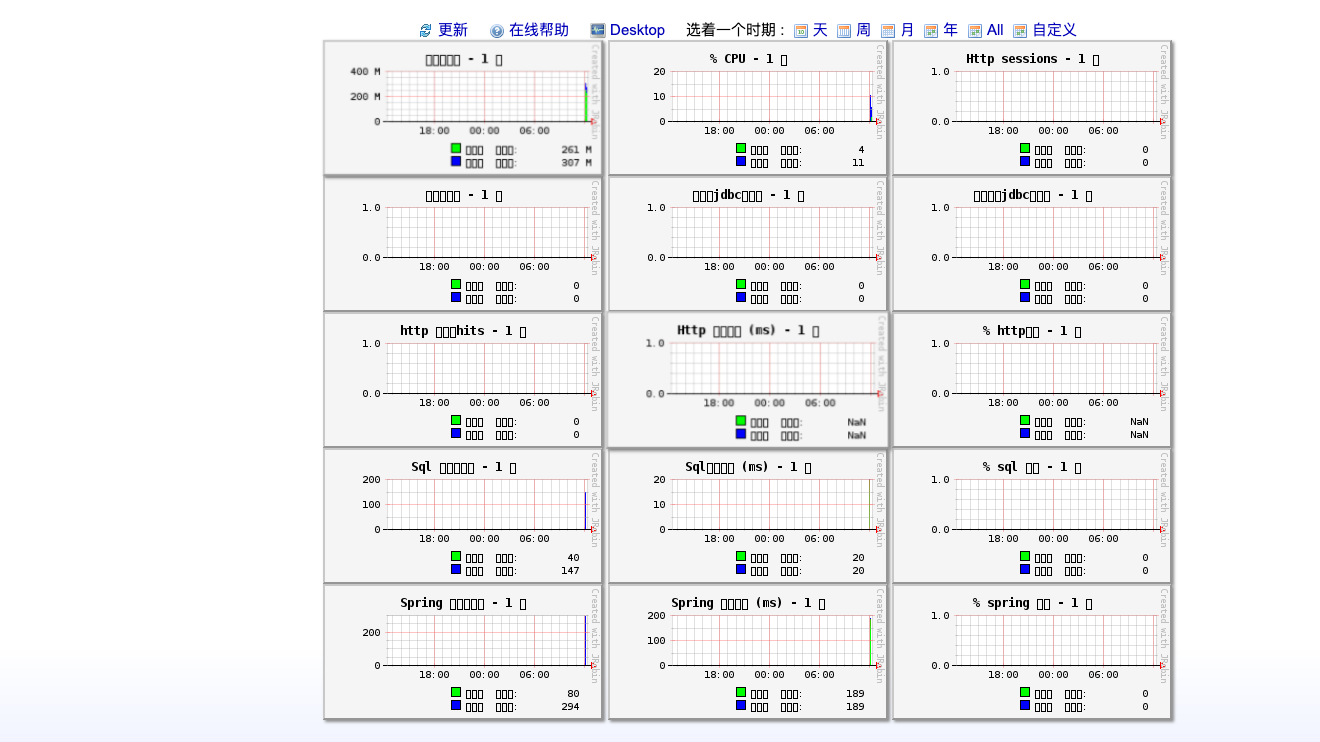Open the Spring (ms) times graph
The height and width of the screenshot is (742, 1320).
point(747,652)
